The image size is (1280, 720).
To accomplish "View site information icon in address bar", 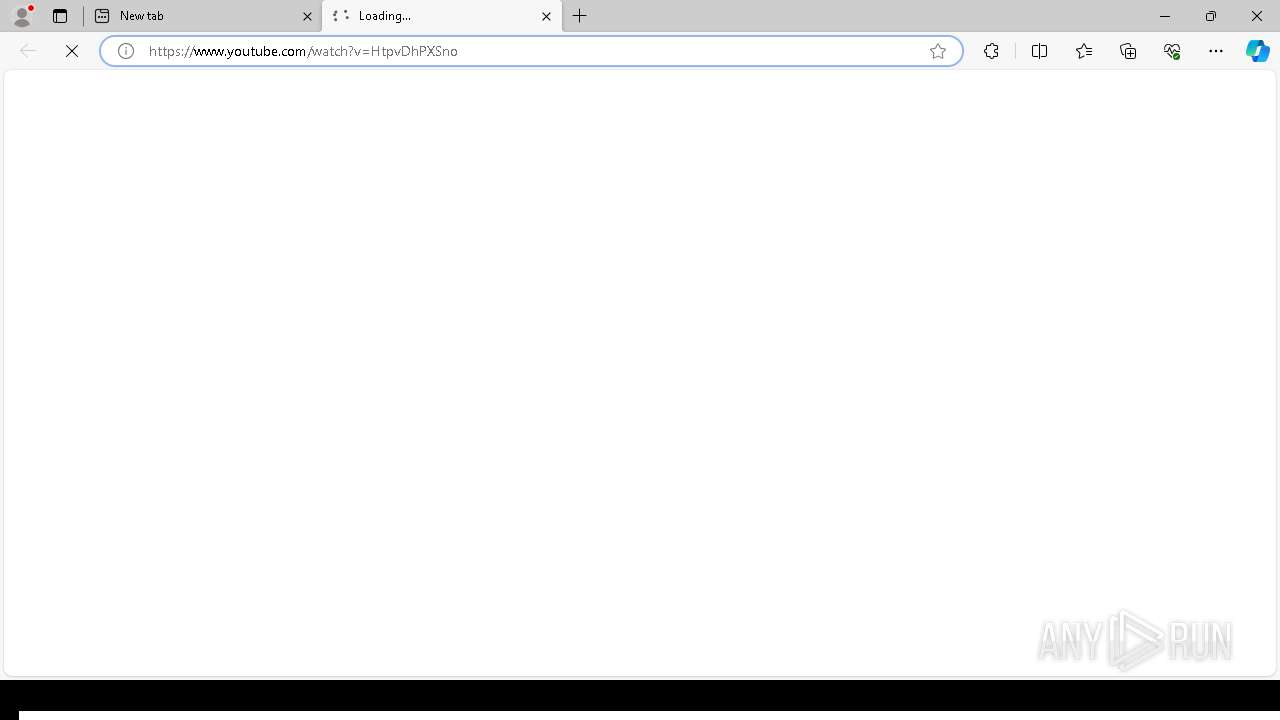I will (x=126, y=51).
